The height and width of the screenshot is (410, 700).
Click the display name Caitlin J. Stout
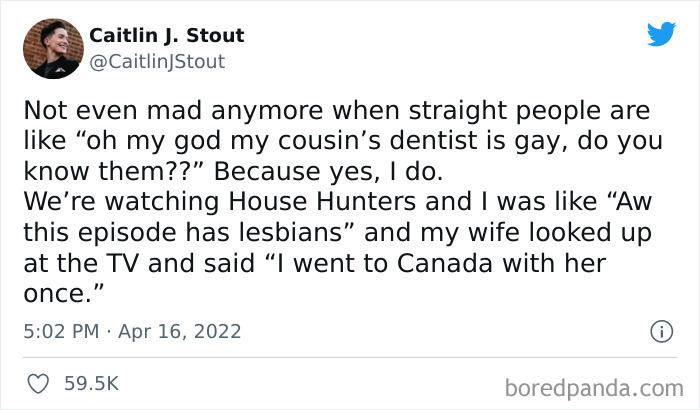(x=167, y=36)
